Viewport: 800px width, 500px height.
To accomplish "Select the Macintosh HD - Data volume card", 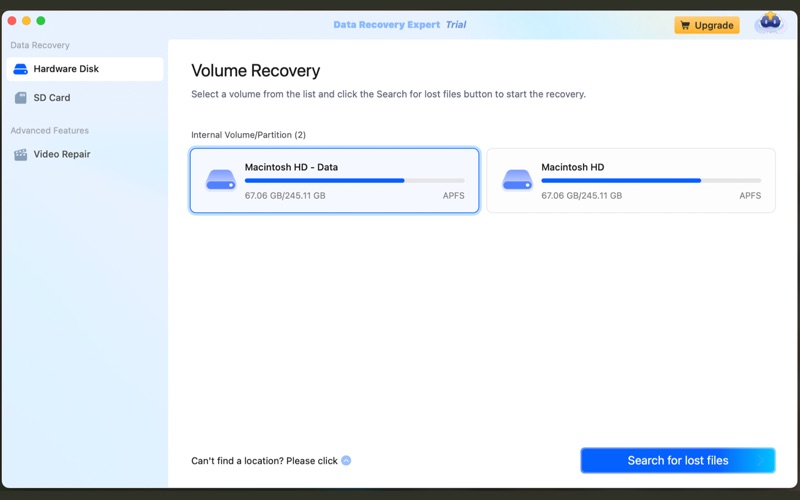I will (335, 181).
